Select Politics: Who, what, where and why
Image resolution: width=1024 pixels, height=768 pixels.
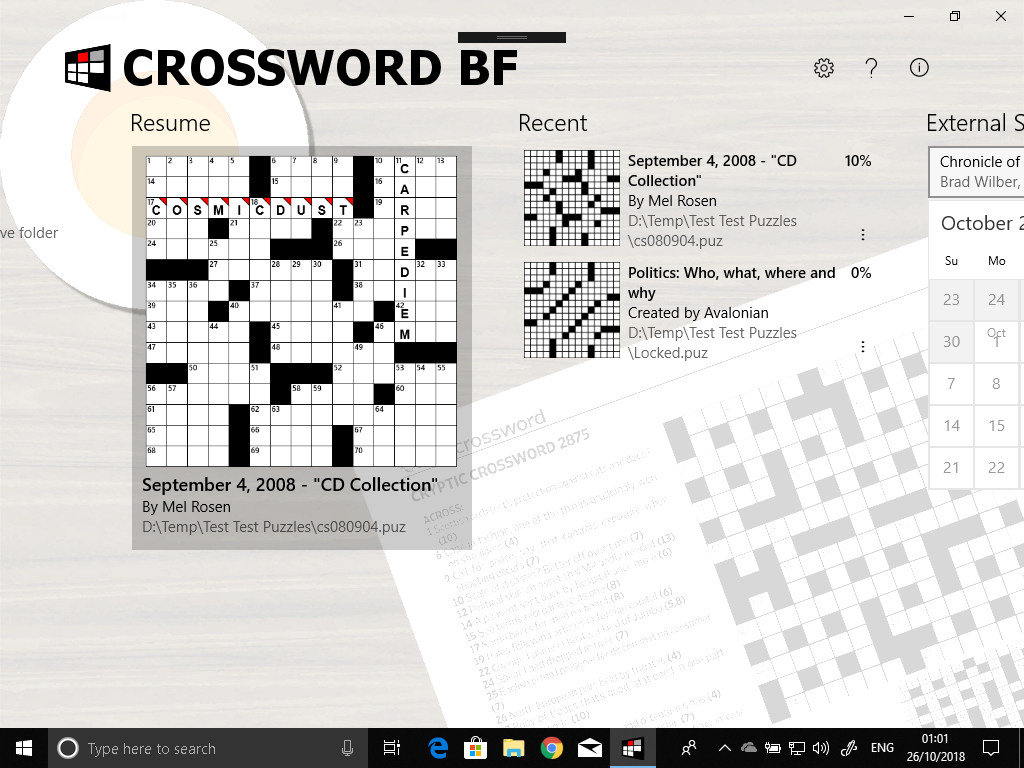[x=731, y=283]
